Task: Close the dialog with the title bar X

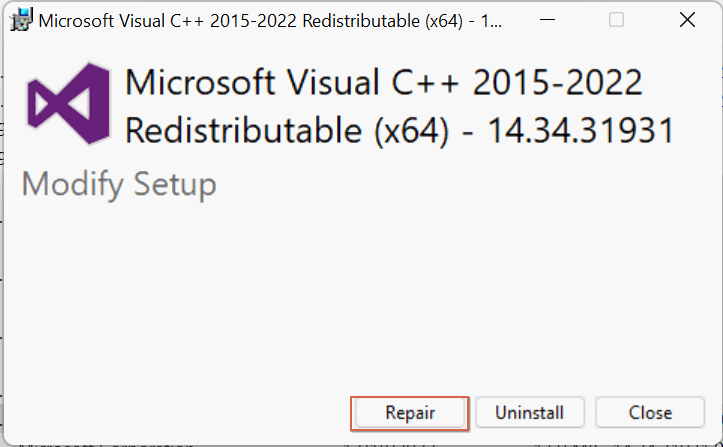Action: [687, 20]
